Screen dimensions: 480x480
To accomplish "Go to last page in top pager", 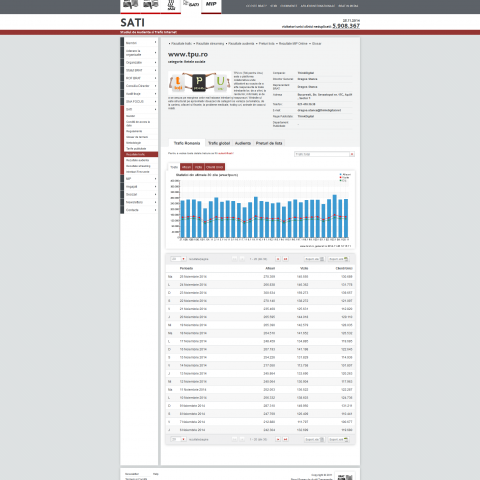I will click(x=285, y=259).
